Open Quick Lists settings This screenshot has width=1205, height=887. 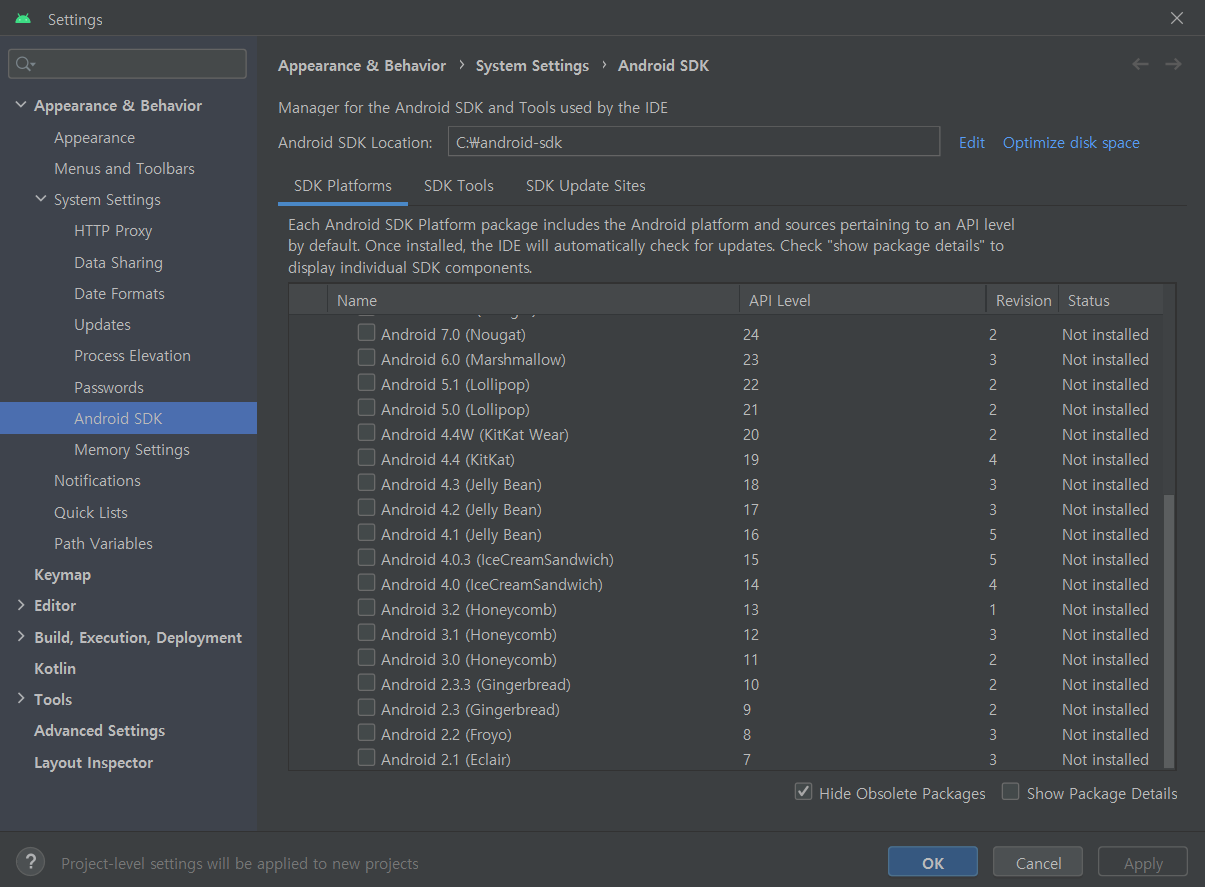tap(91, 513)
